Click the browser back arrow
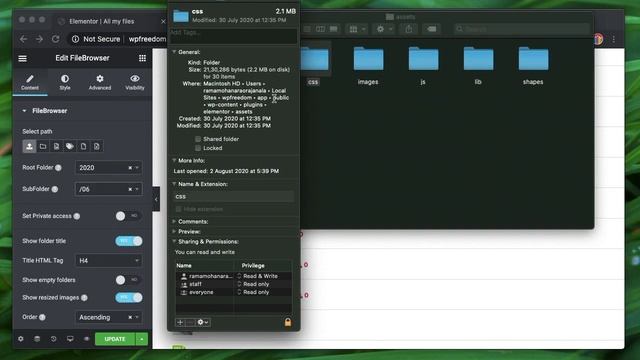Viewport: 640px width, 360px height. click(x=23, y=39)
